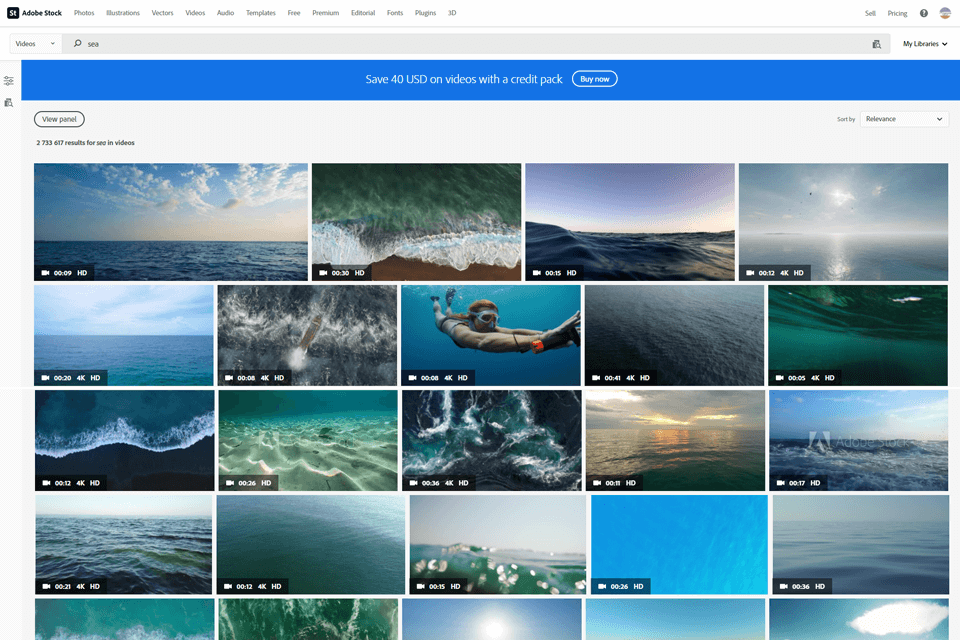Open the 00:41 4K dark water video
The width and height of the screenshot is (960, 640).
click(x=674, y=335)
